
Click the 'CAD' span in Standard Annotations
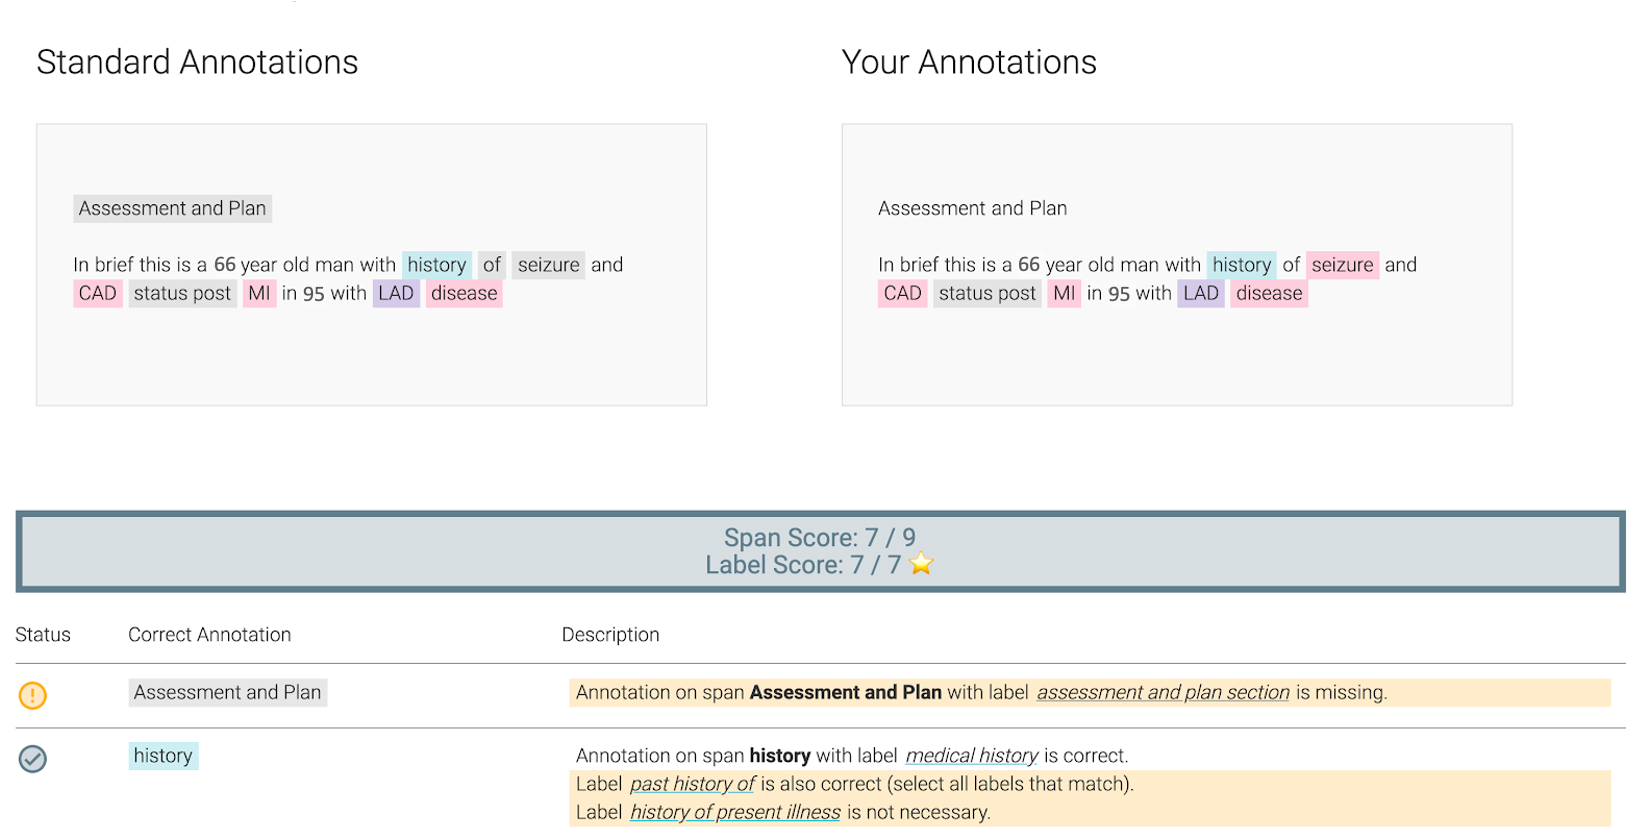pyautogui.click(x=98, y=293)
